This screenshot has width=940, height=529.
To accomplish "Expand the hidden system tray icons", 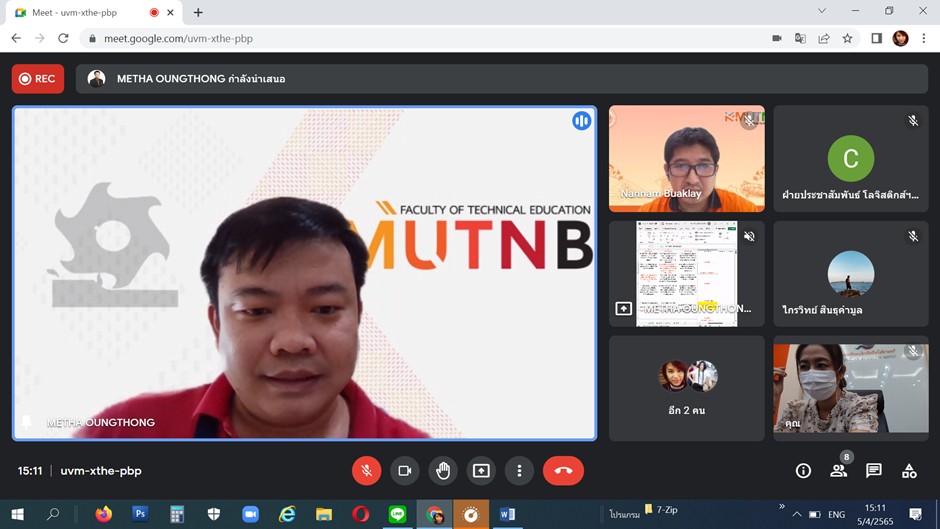I will point(797,515).
